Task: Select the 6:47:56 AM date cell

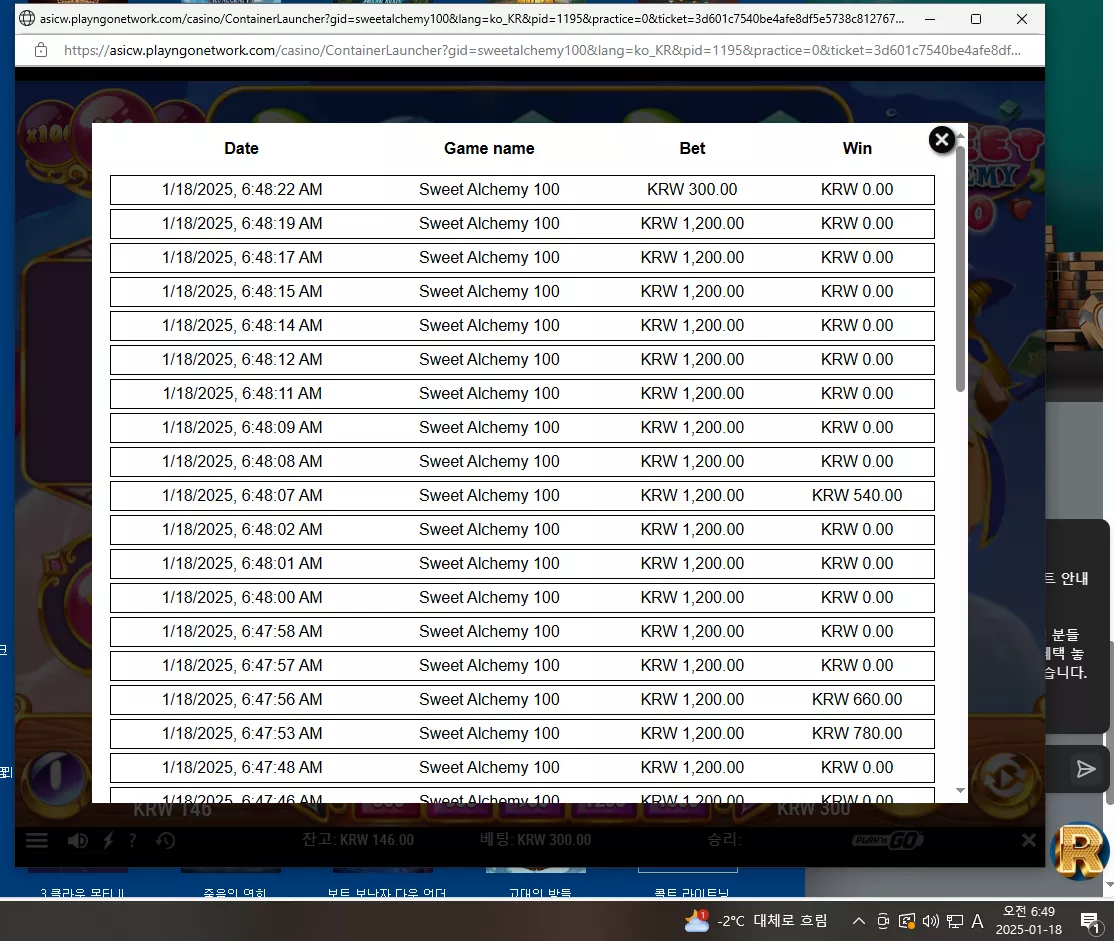Action: 242,699
